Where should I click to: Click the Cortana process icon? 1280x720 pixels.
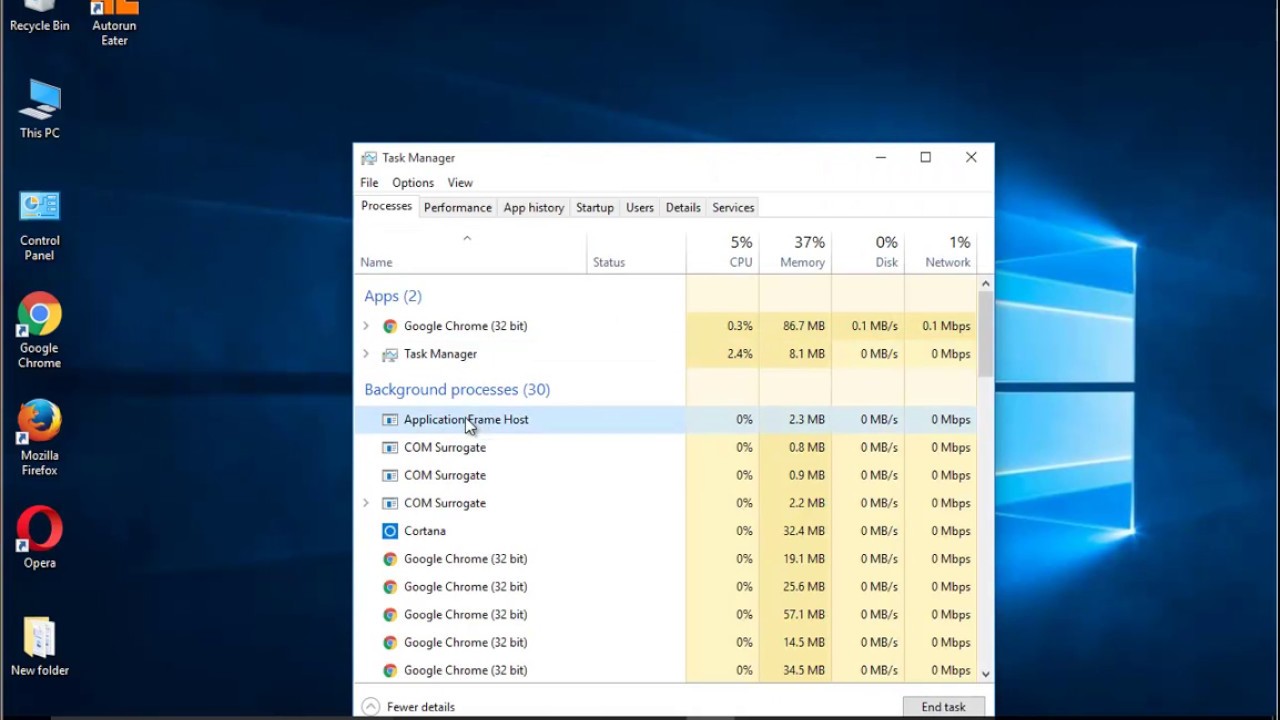pos(390,531)
